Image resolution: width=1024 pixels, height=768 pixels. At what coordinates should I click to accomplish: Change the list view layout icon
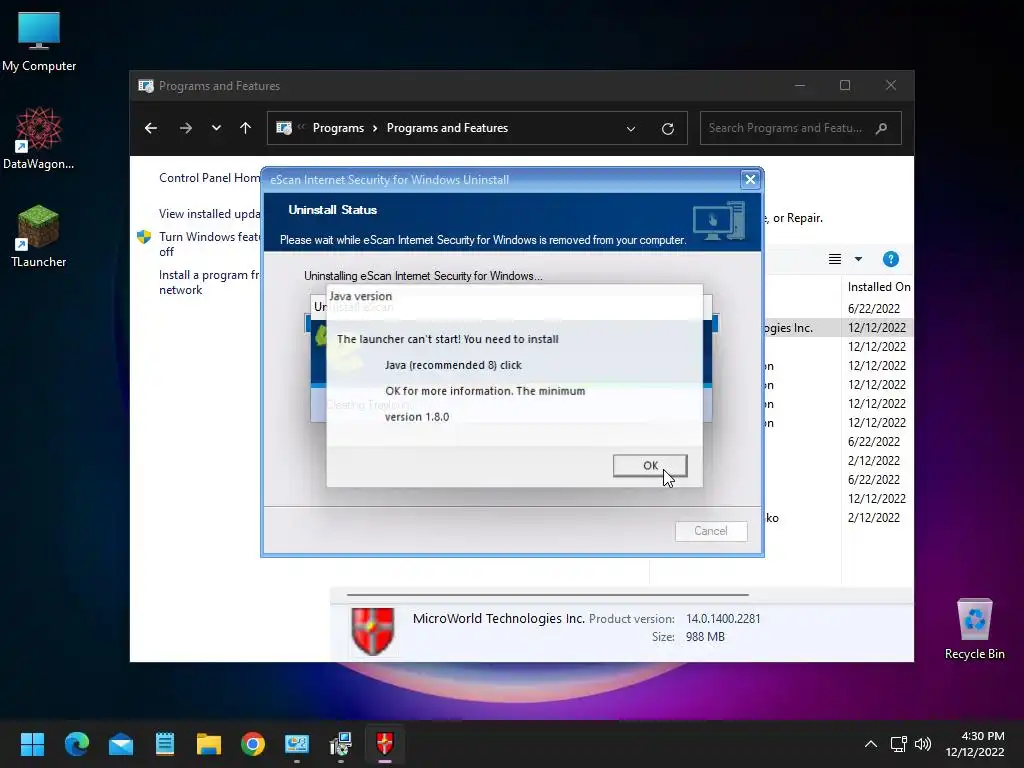click(x=835, y=259)
